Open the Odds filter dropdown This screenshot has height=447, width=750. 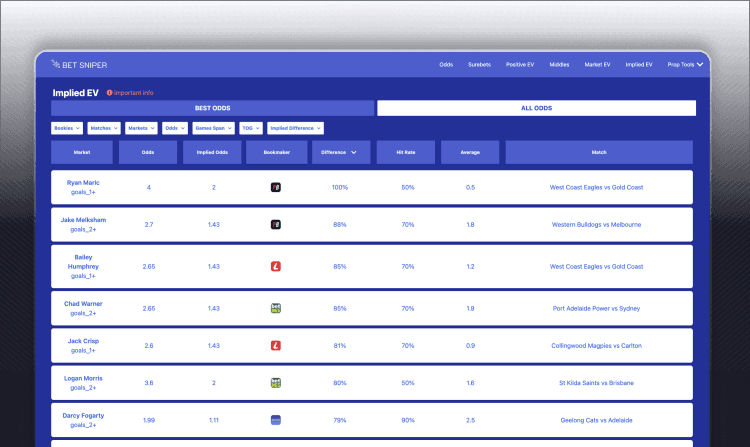pos(175,128)
